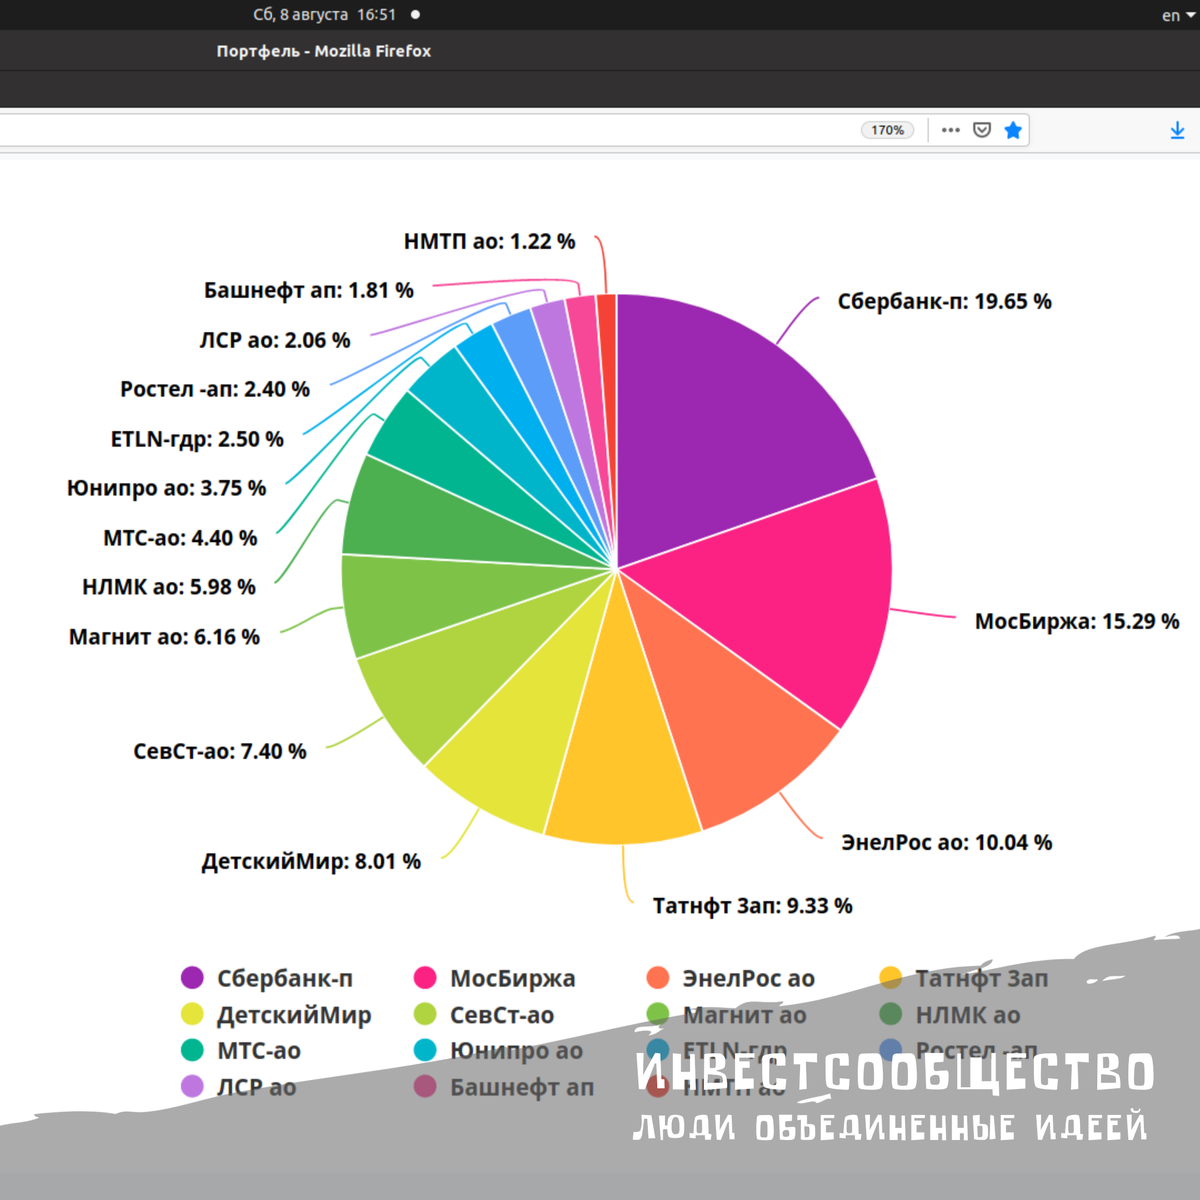Image resolution: width=1200 pixels, height=1200 pixels.
Task: Open the downloads arrow icon
Action: pyautogui.click(x=1177, y=130)
